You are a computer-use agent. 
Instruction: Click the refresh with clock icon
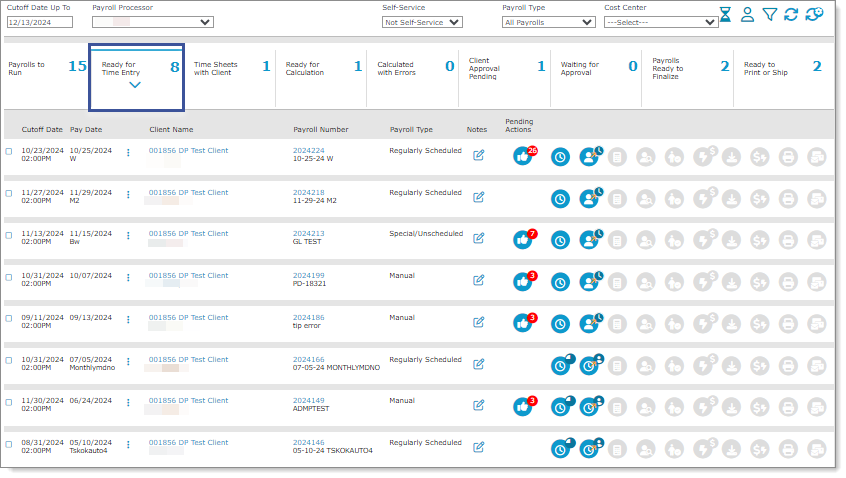point(814,14)
